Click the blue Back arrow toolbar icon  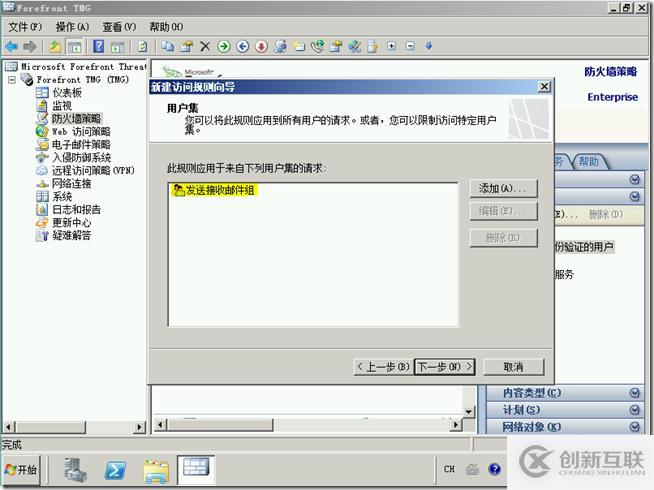[11, 46]
